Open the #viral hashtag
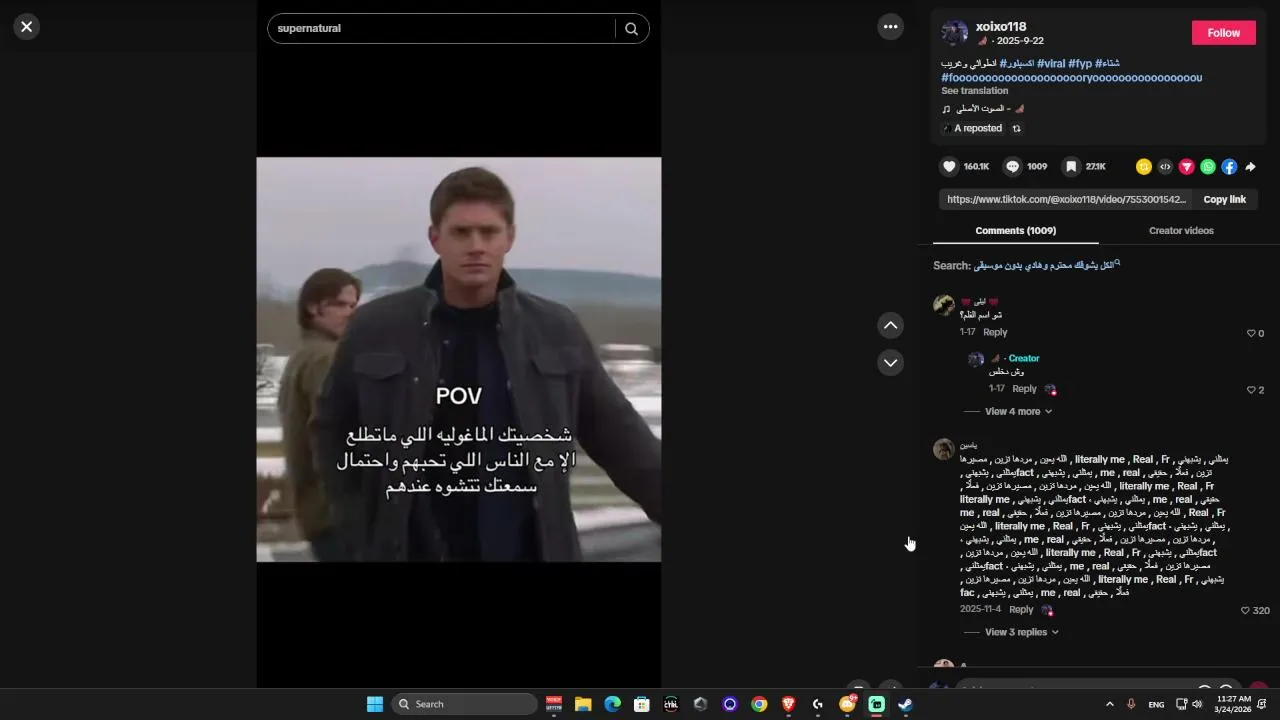 [x=1051, y=63]
